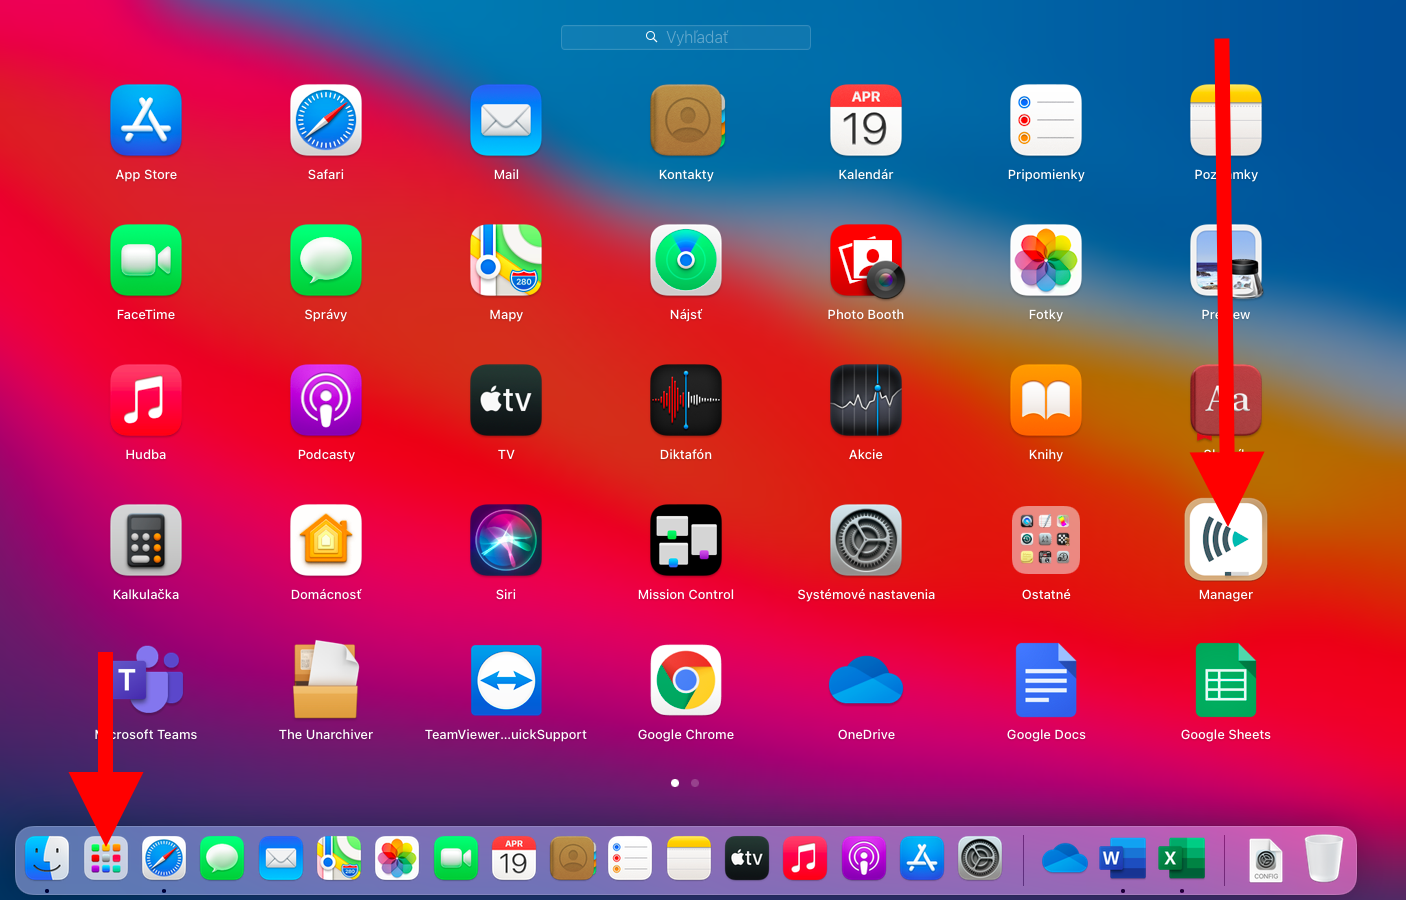1406x900 pixels.
Task: Open the Nájsť (Find My) app
Action: tap(685, 261)
